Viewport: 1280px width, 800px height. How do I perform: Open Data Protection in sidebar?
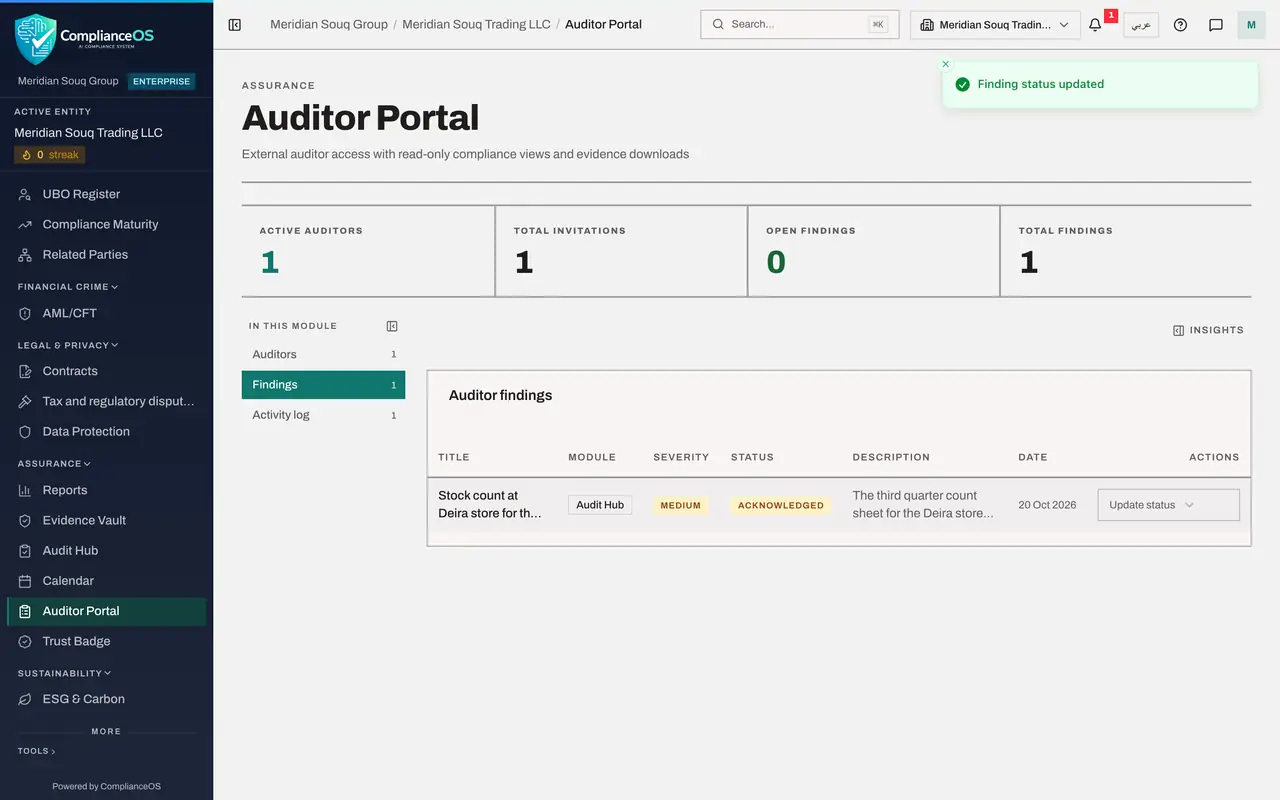pyautogui.click(x=107, y=431)
